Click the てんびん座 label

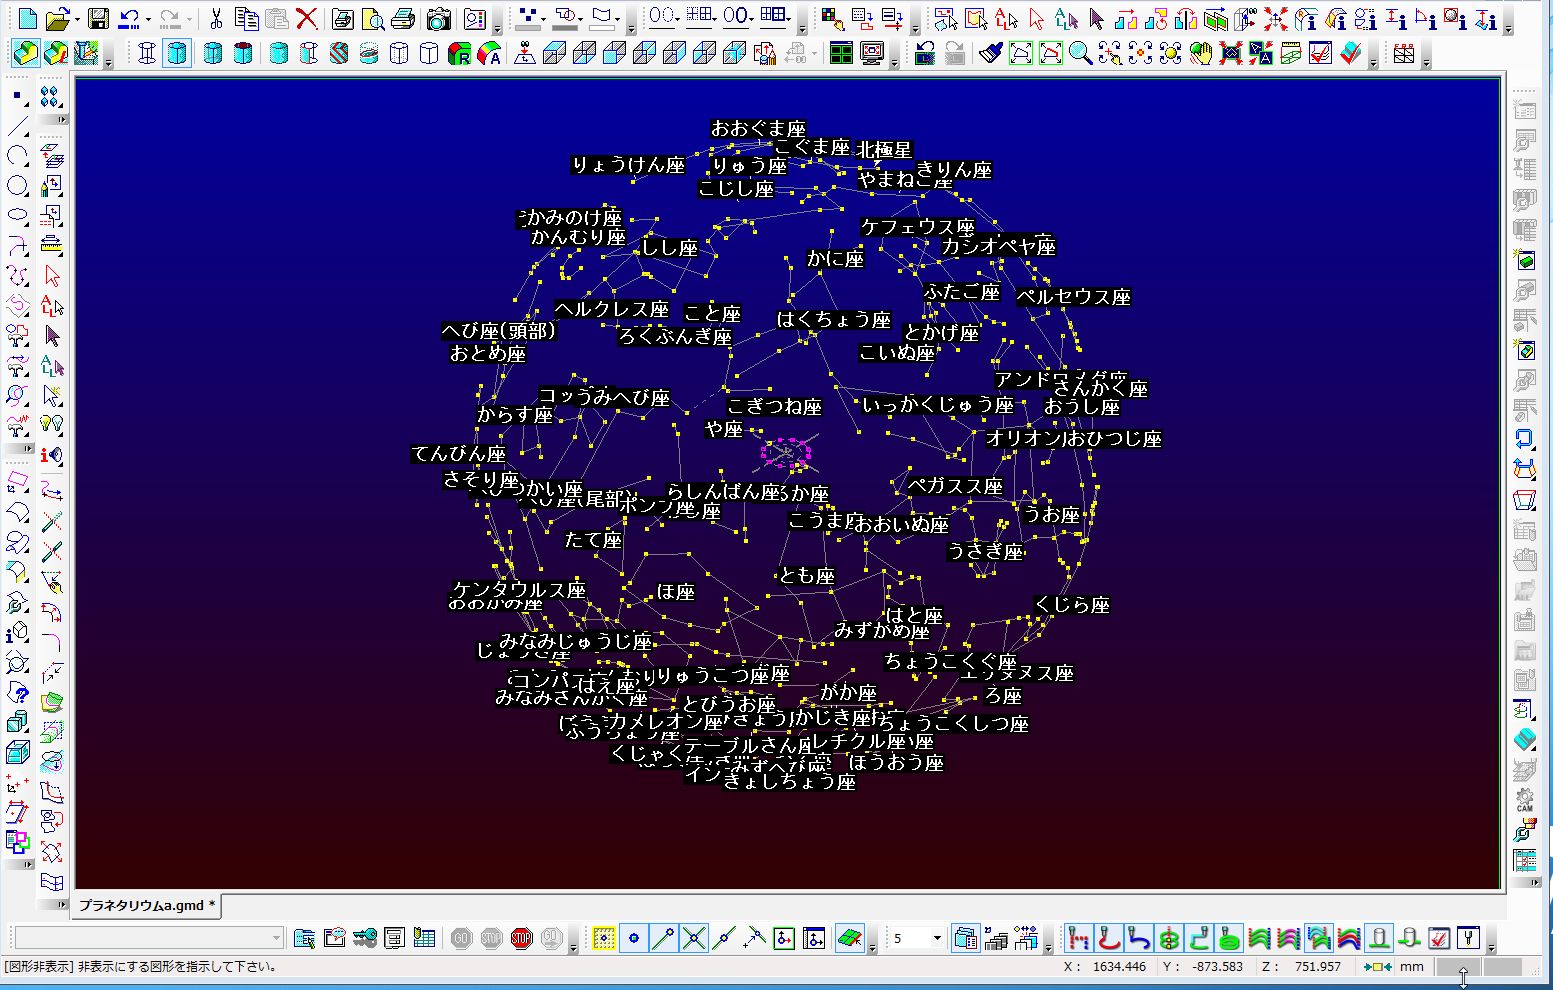pos(459,454)
